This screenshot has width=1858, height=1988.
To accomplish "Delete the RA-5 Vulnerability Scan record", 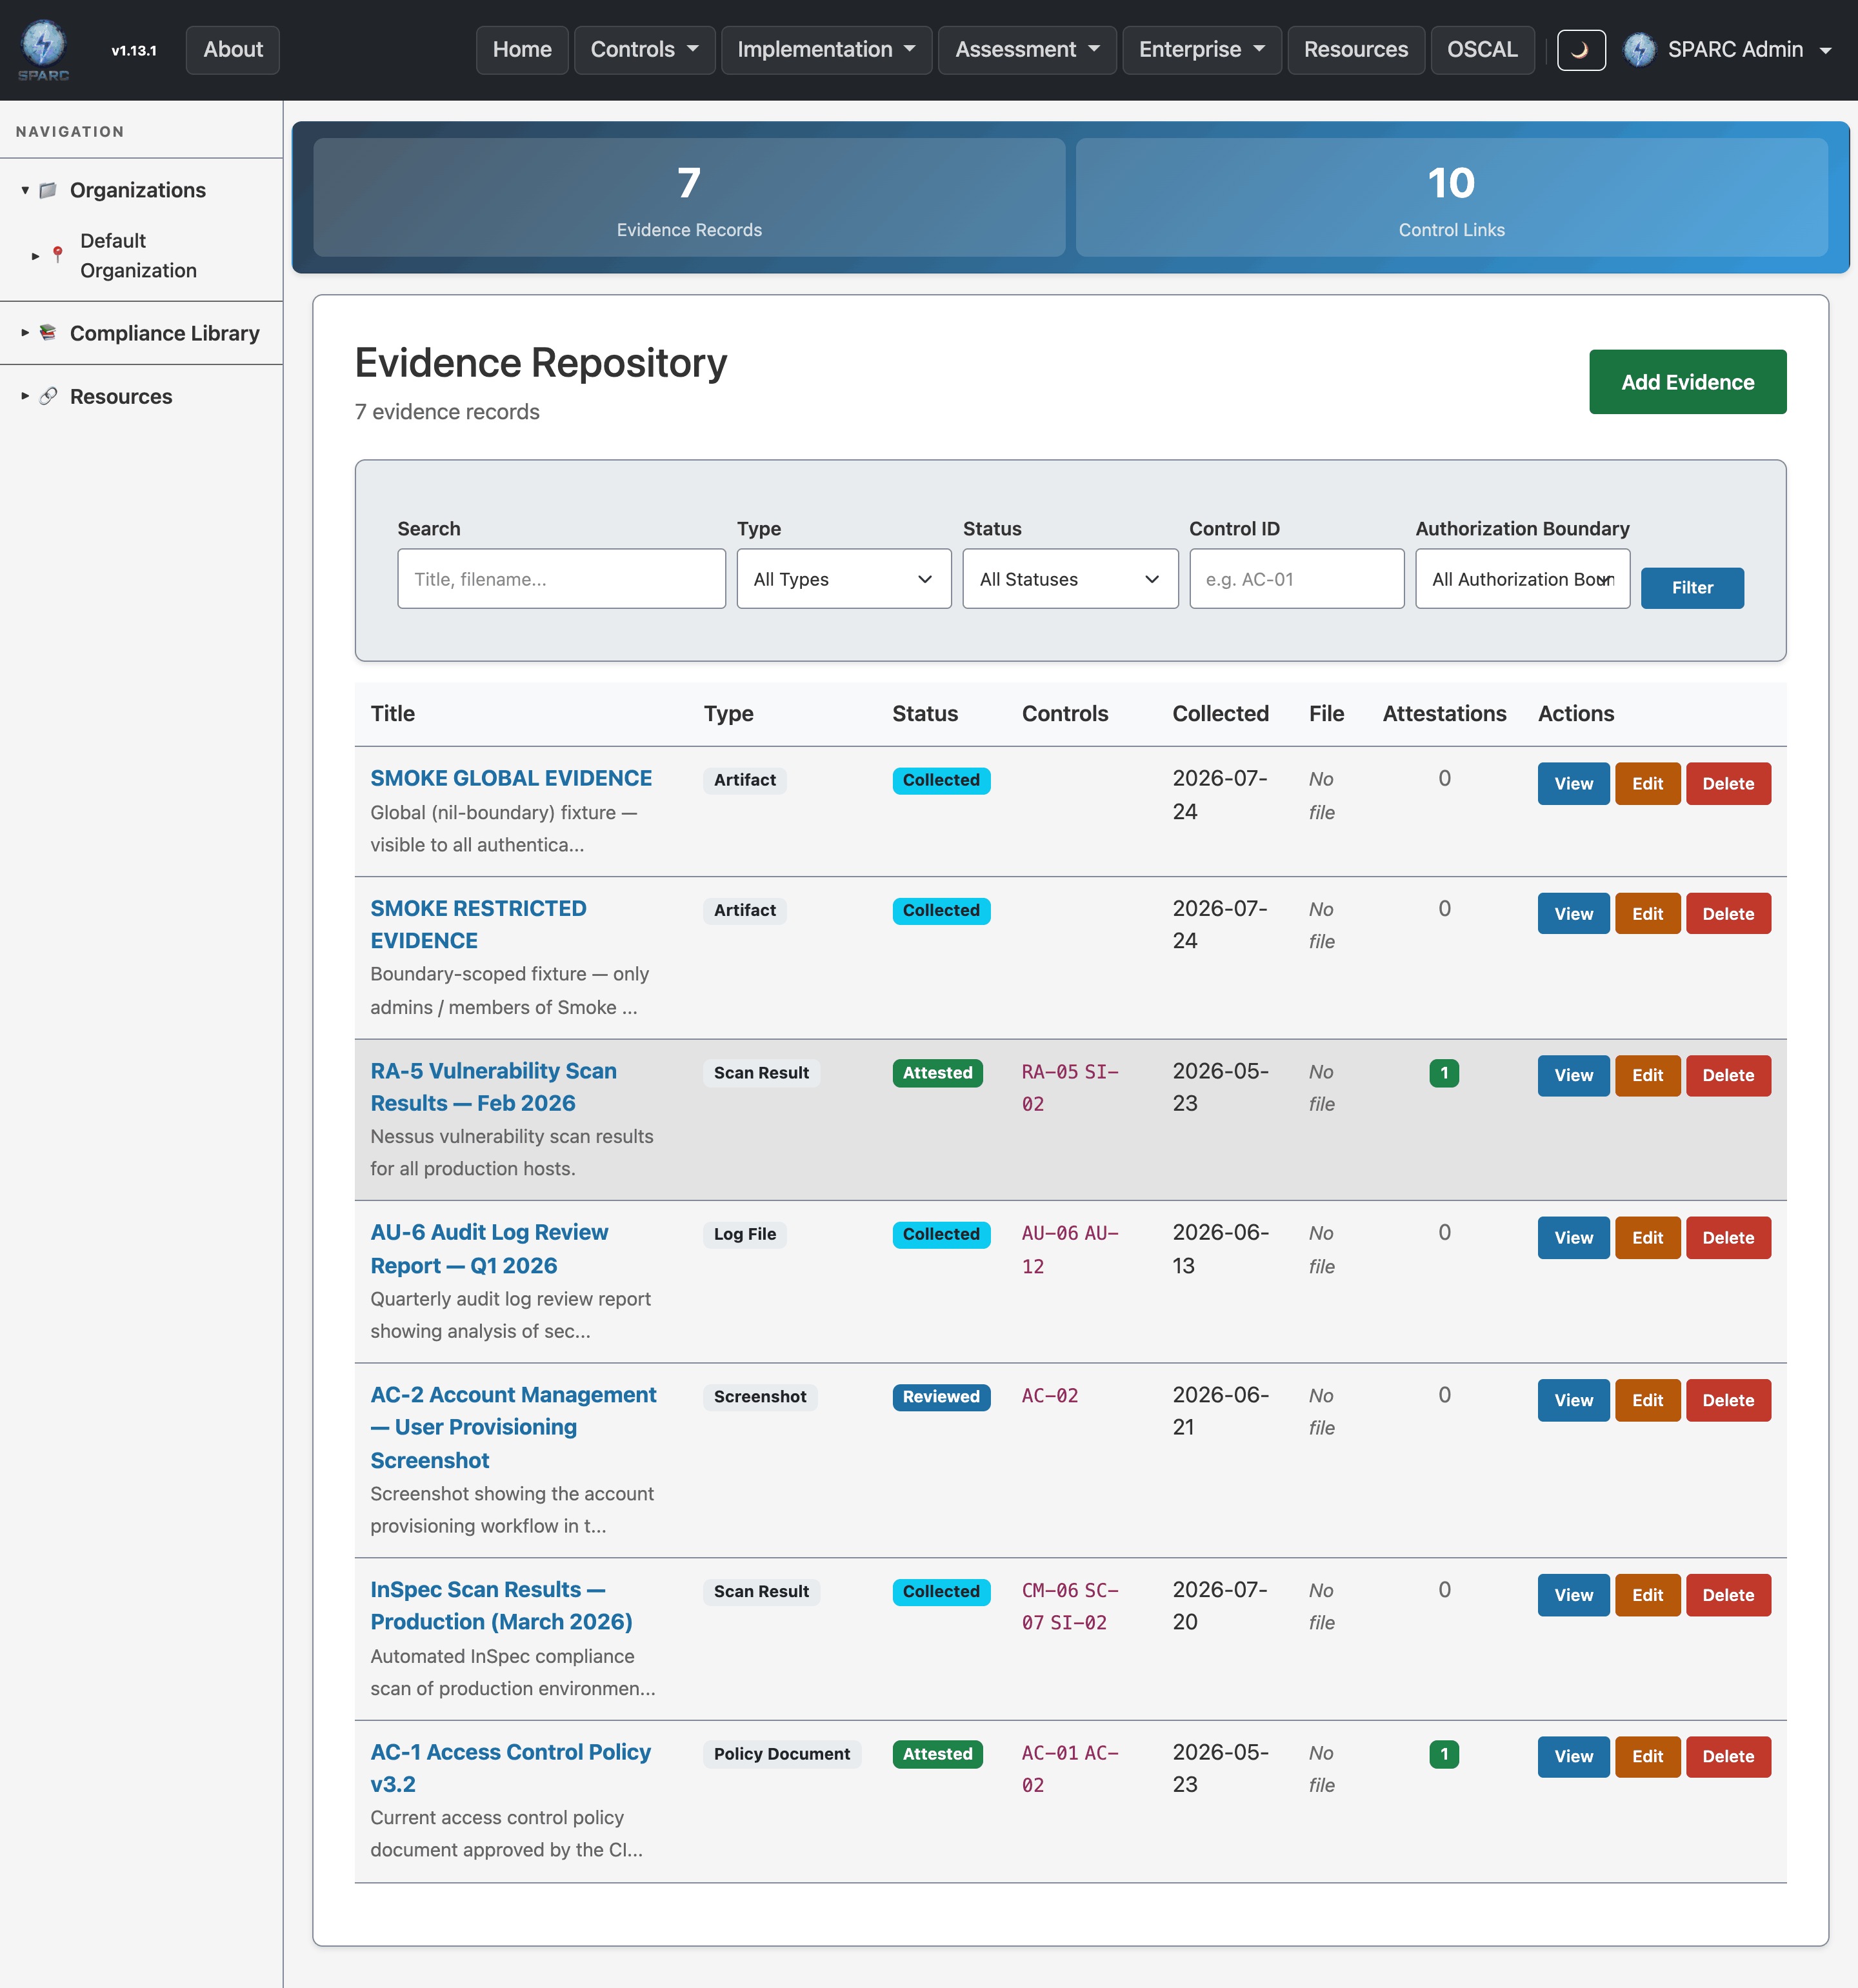I will [1728, 1076].
